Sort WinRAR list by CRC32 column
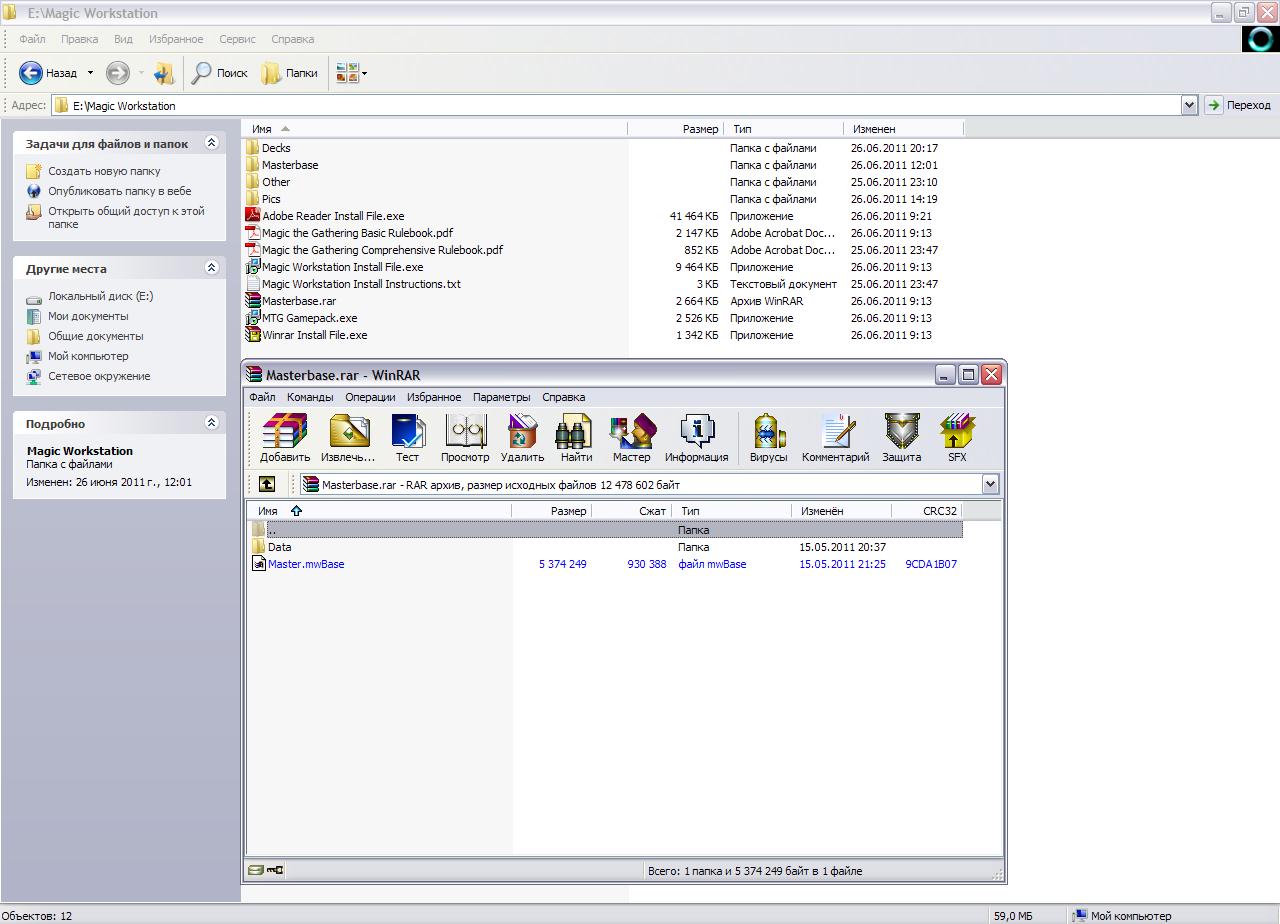The width and height of the screenshot is (1280, 924). tap(926, 511)
